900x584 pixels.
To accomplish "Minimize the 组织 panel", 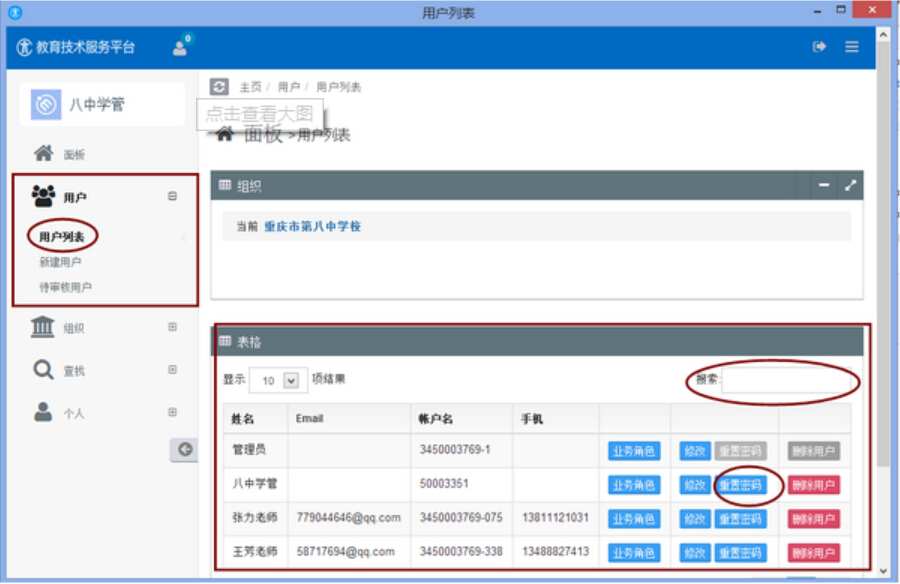I will [824, 185].
